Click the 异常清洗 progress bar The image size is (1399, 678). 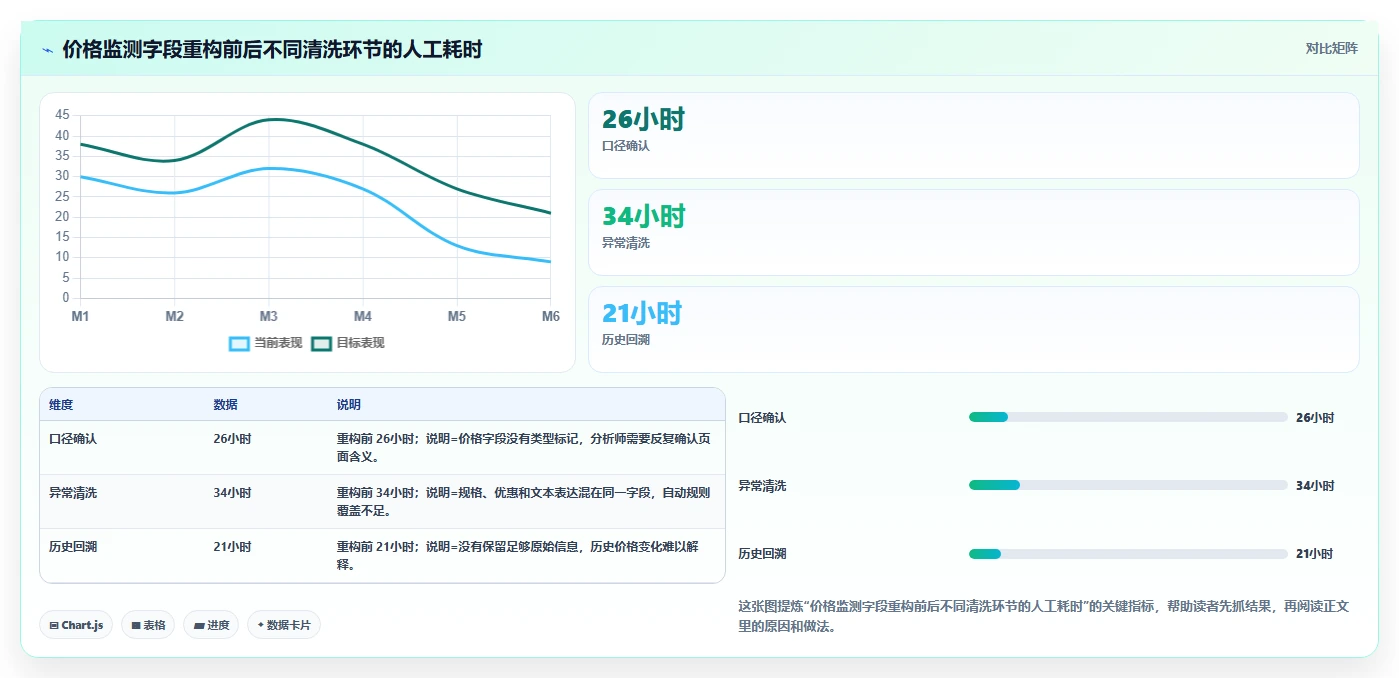click(x=1127, y=485)
